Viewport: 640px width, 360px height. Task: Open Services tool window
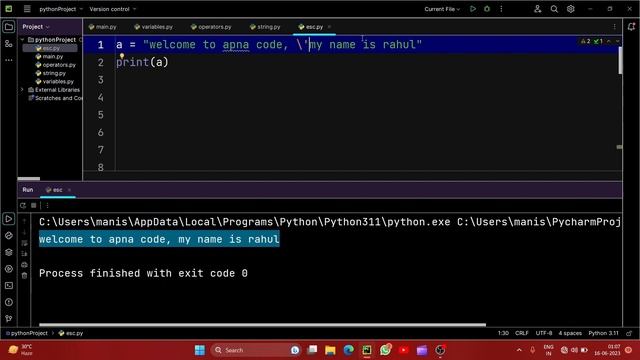(9, 269)
